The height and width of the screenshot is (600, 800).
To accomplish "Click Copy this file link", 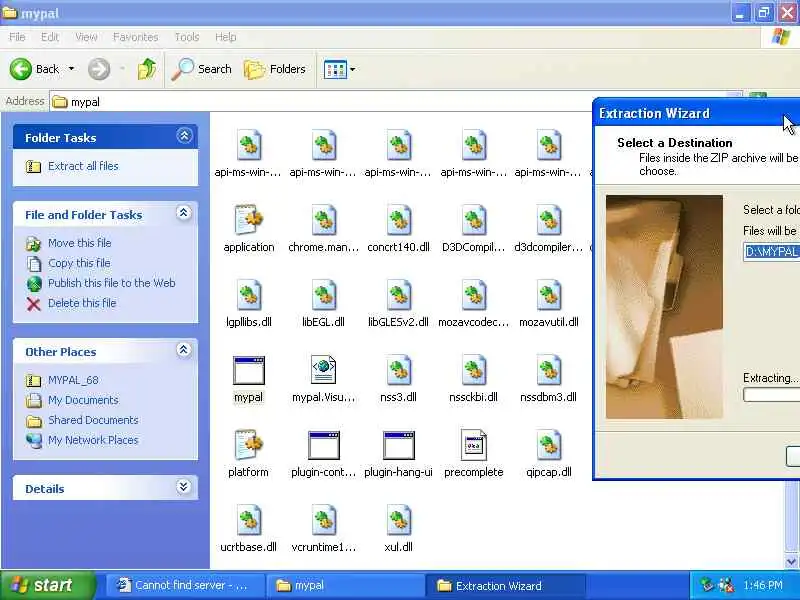I will pos(79,263).
